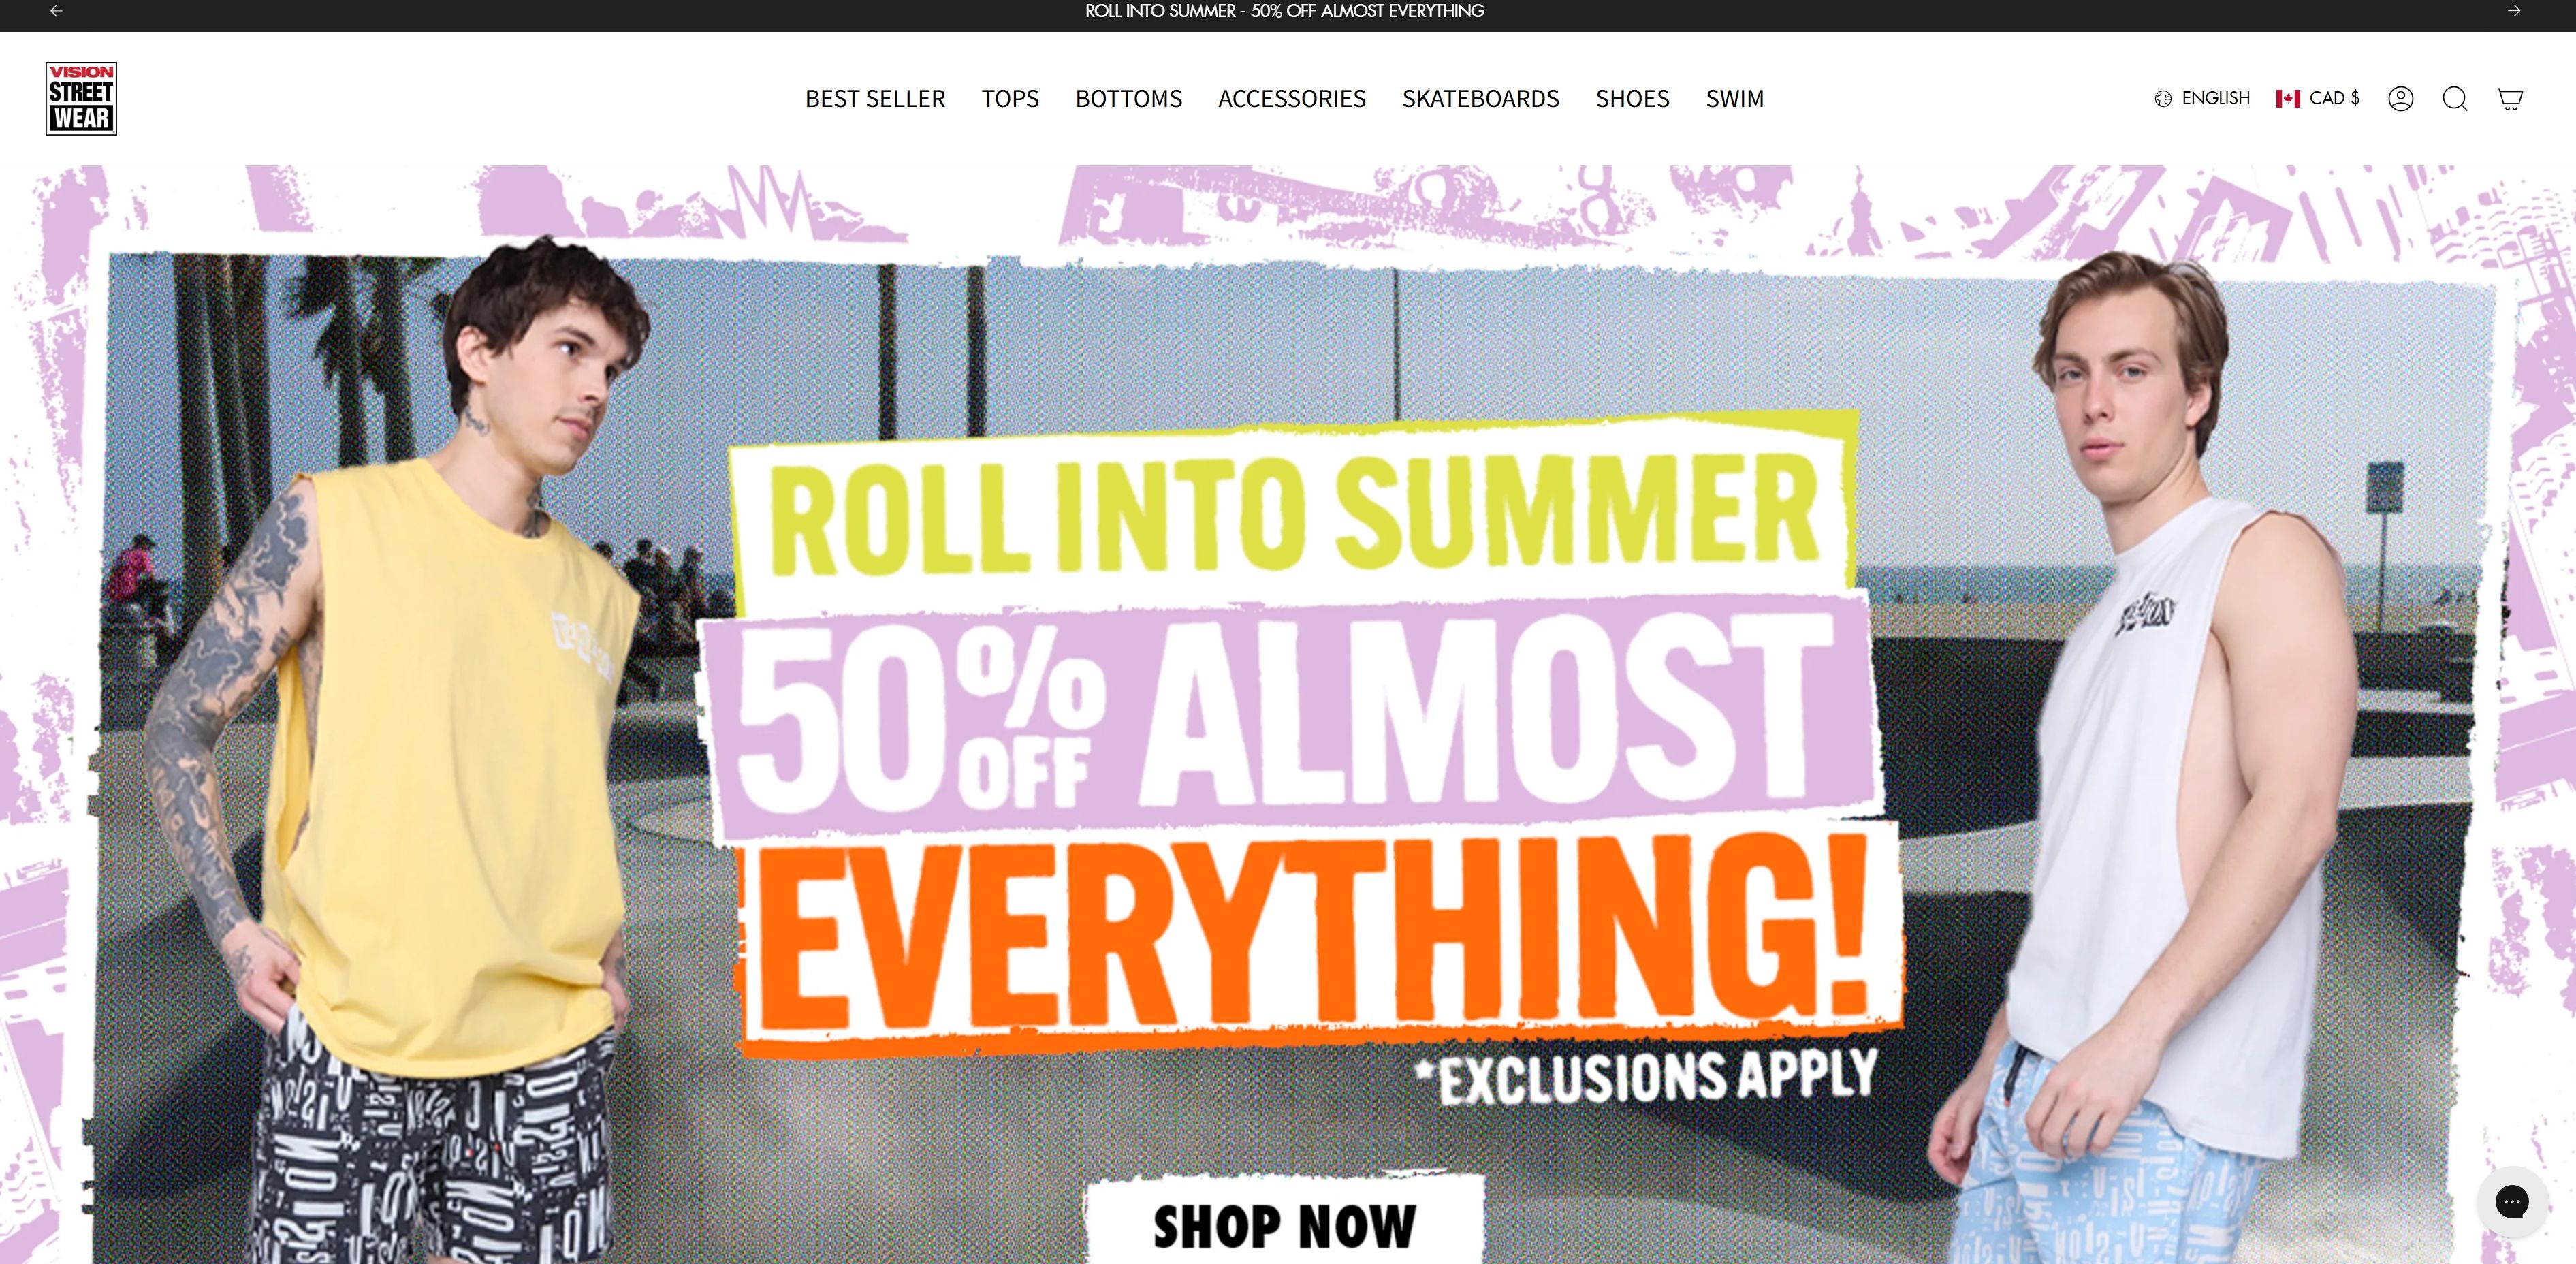Image resolution: width=2576 pixels, height=1264 pixels.
Task: Go to the SHOES category
Action: coord(1632,98)
